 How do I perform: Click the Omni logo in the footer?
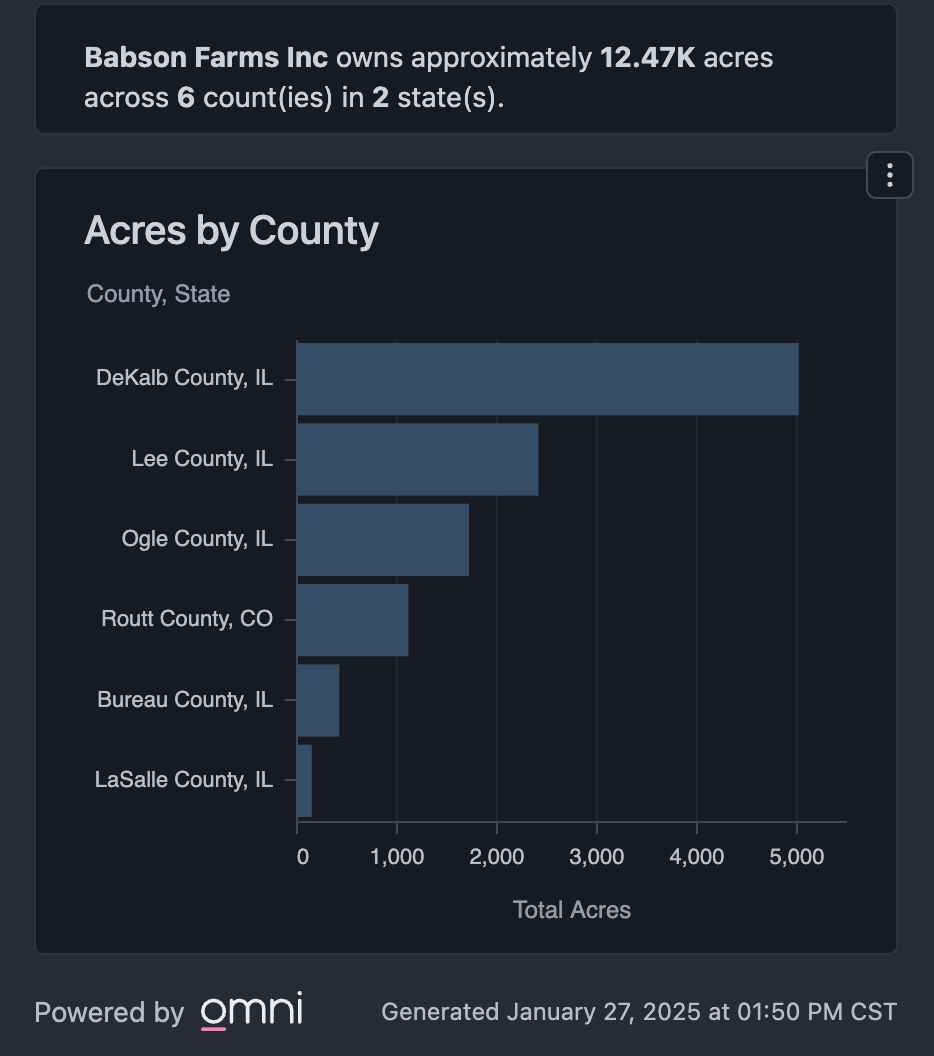coord(252,1011)
